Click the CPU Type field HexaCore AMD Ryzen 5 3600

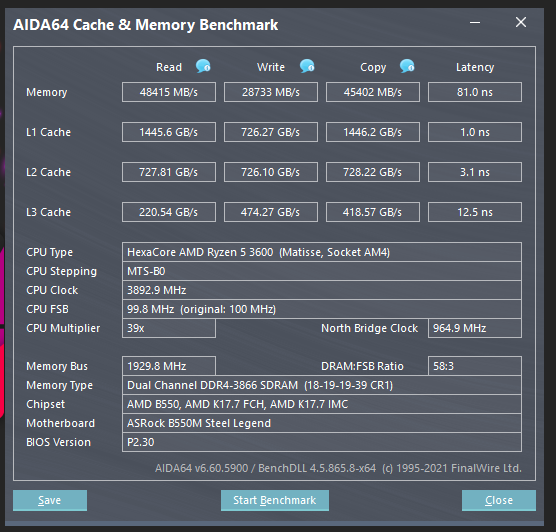pos(322,252)
